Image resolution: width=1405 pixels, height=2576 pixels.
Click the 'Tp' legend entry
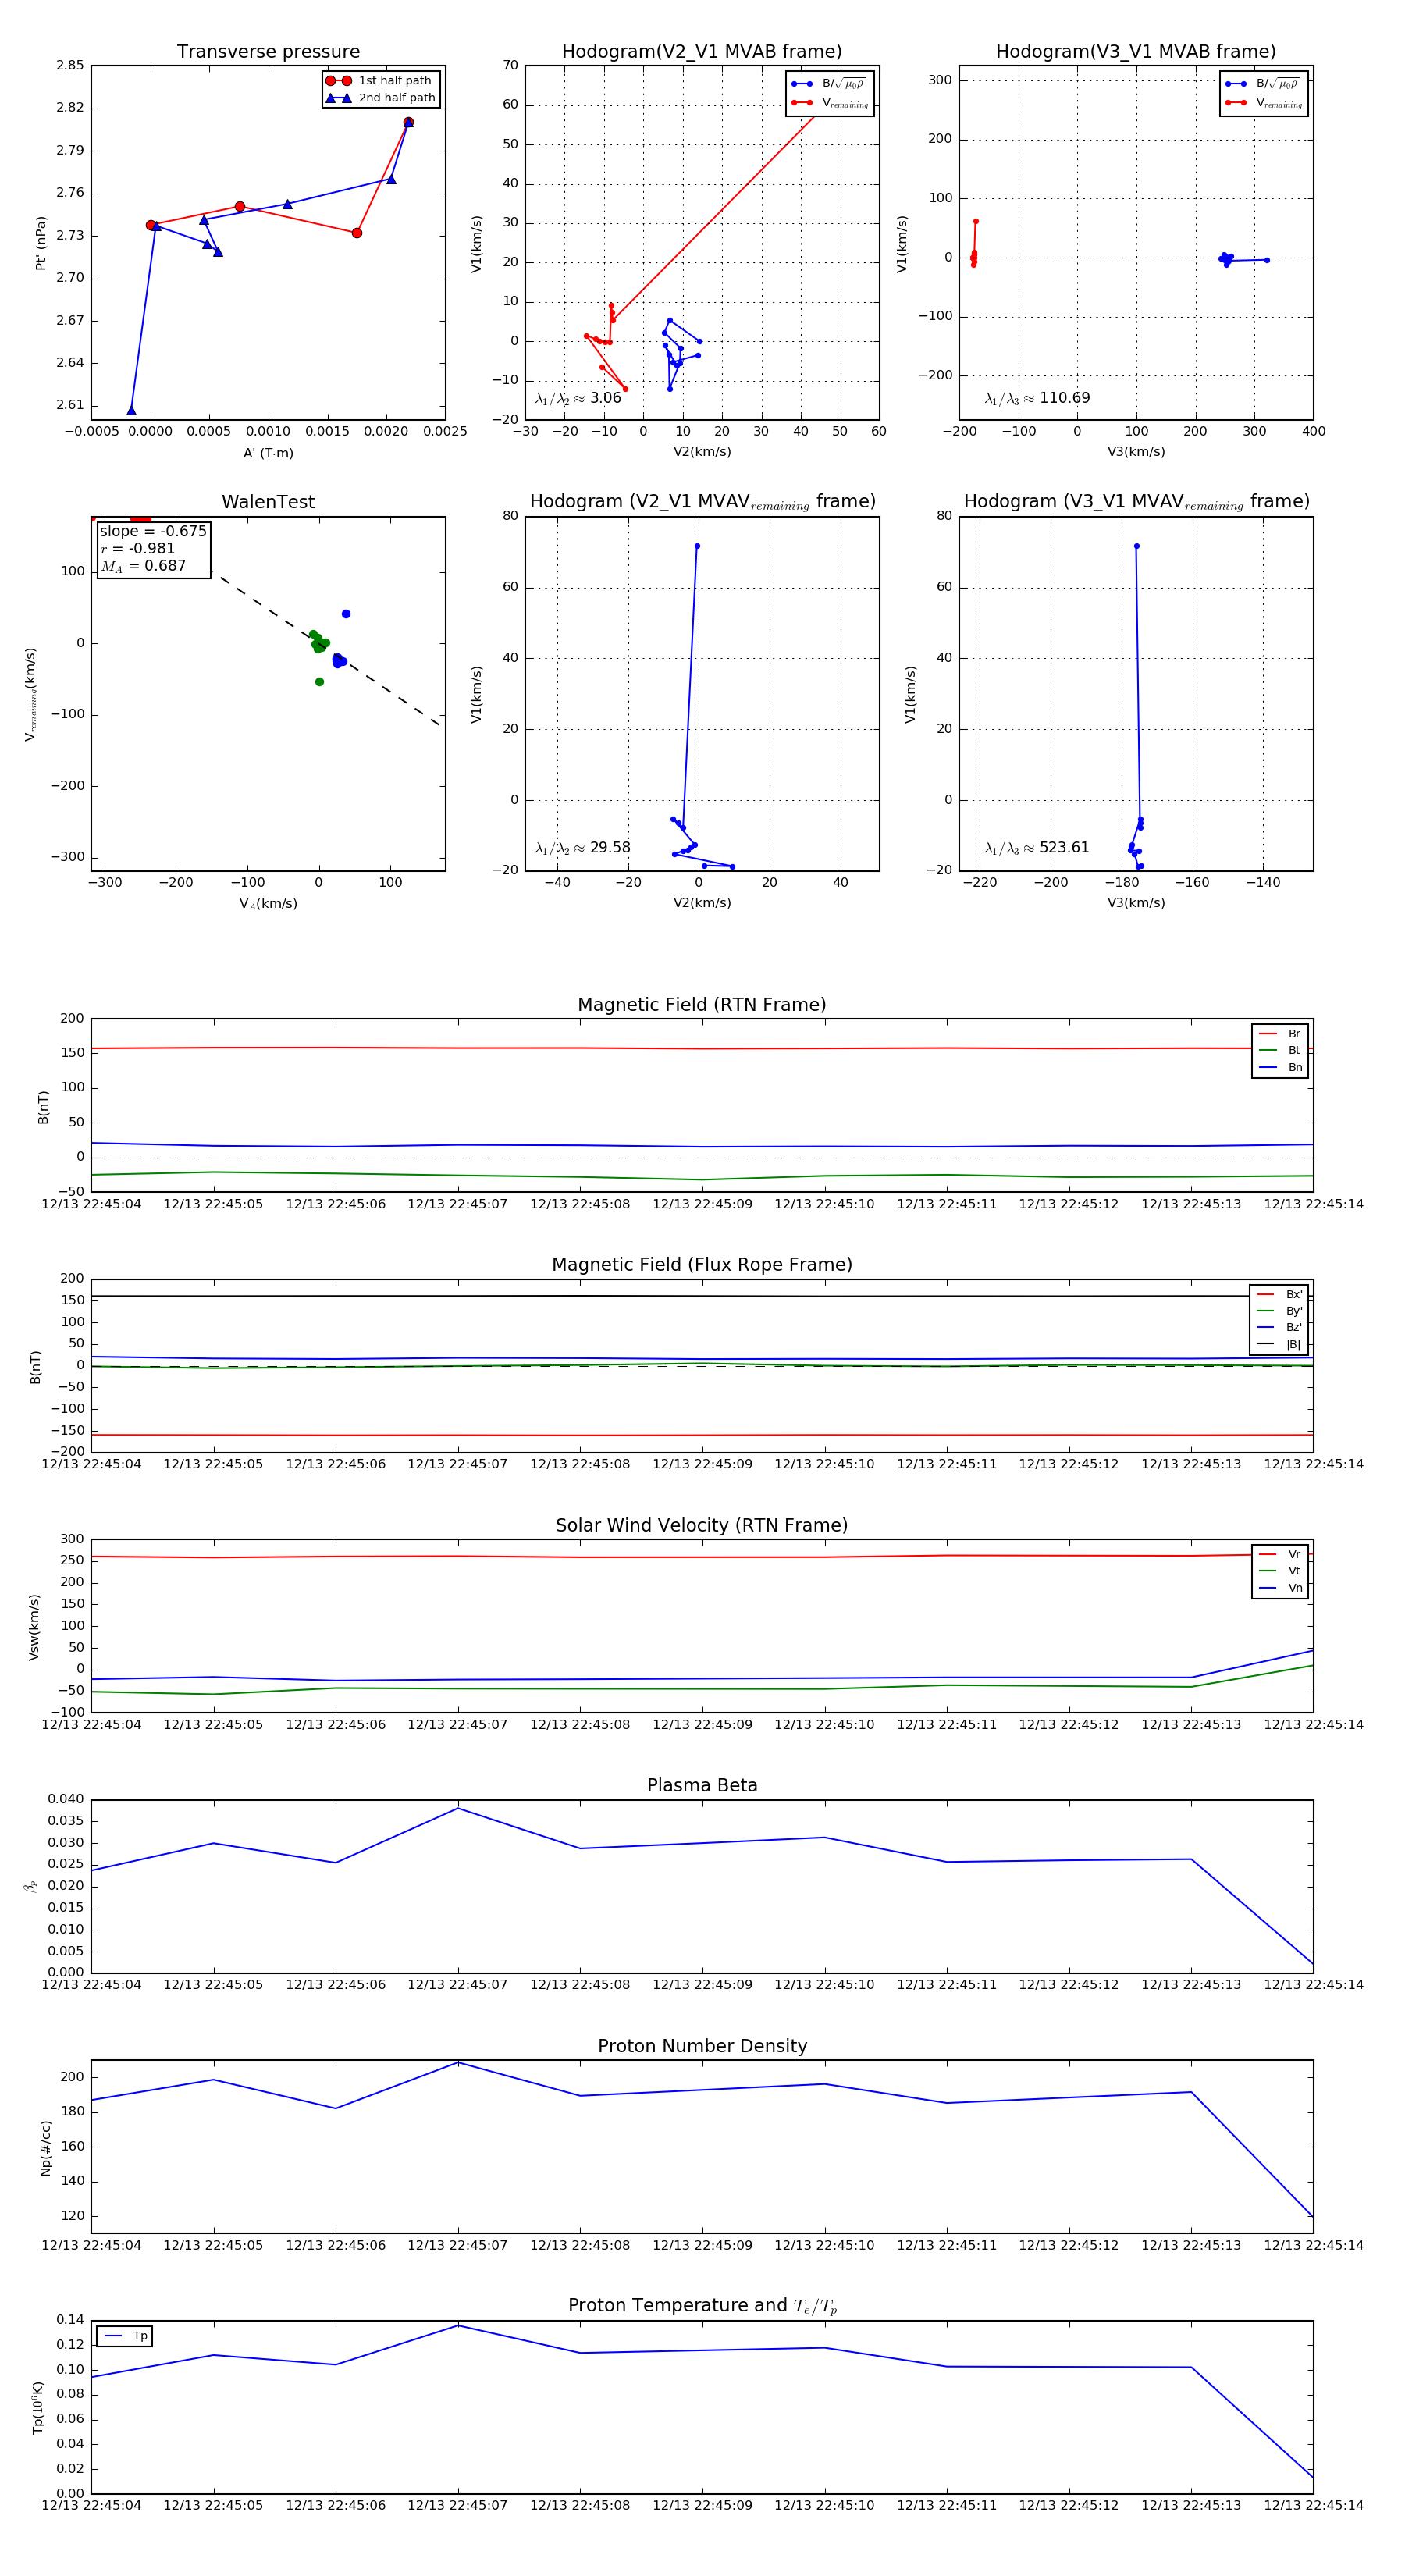coord(125,2336)
